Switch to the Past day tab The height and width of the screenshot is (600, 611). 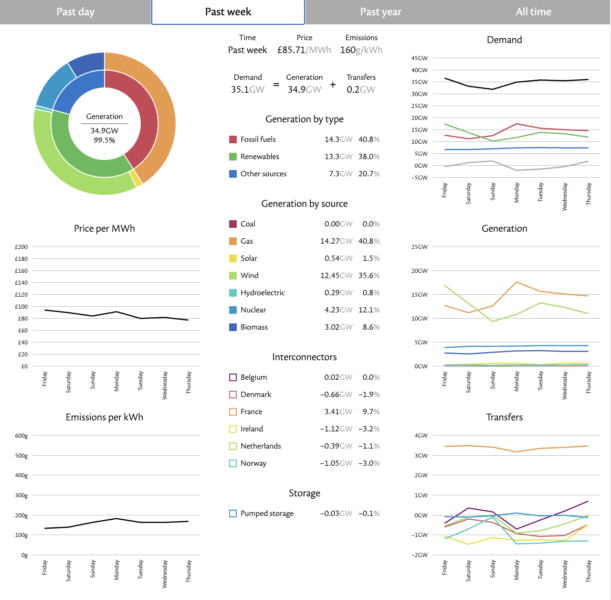coord(76,12)
